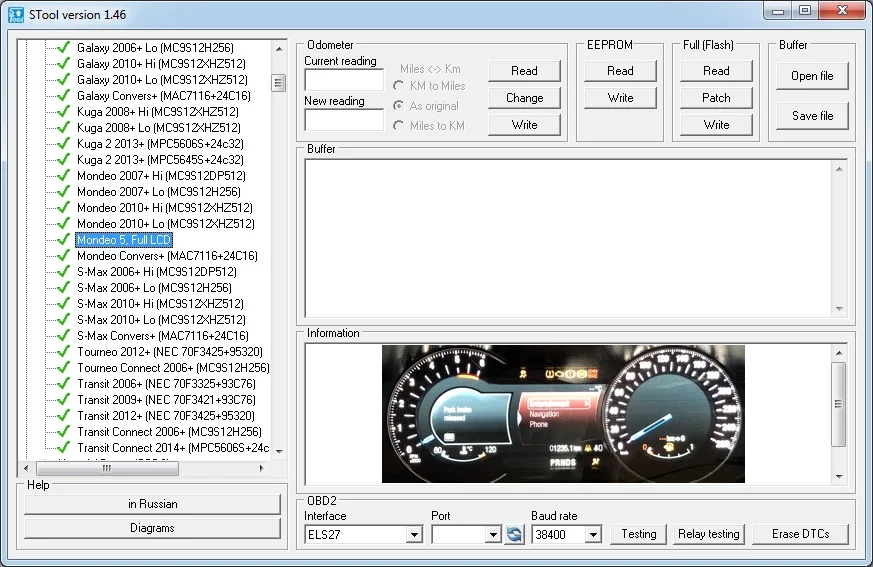Click Odometer Read button
This screenshot has height=567, width=873.
(x=524, y=71)
